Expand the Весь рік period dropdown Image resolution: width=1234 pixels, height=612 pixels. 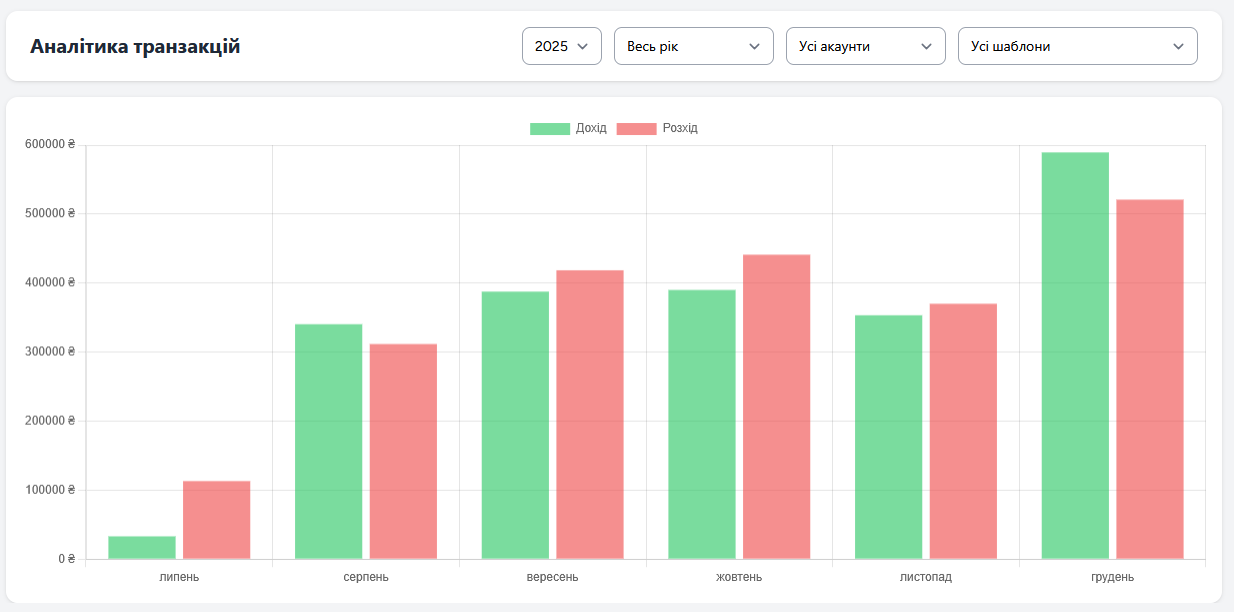coord(694,45)
